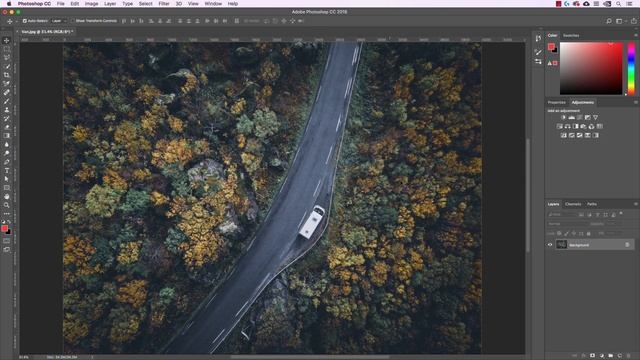The image size is (640, 360).
Task: Toggle Lock position in Layers panel
Action: click(573, 233)
